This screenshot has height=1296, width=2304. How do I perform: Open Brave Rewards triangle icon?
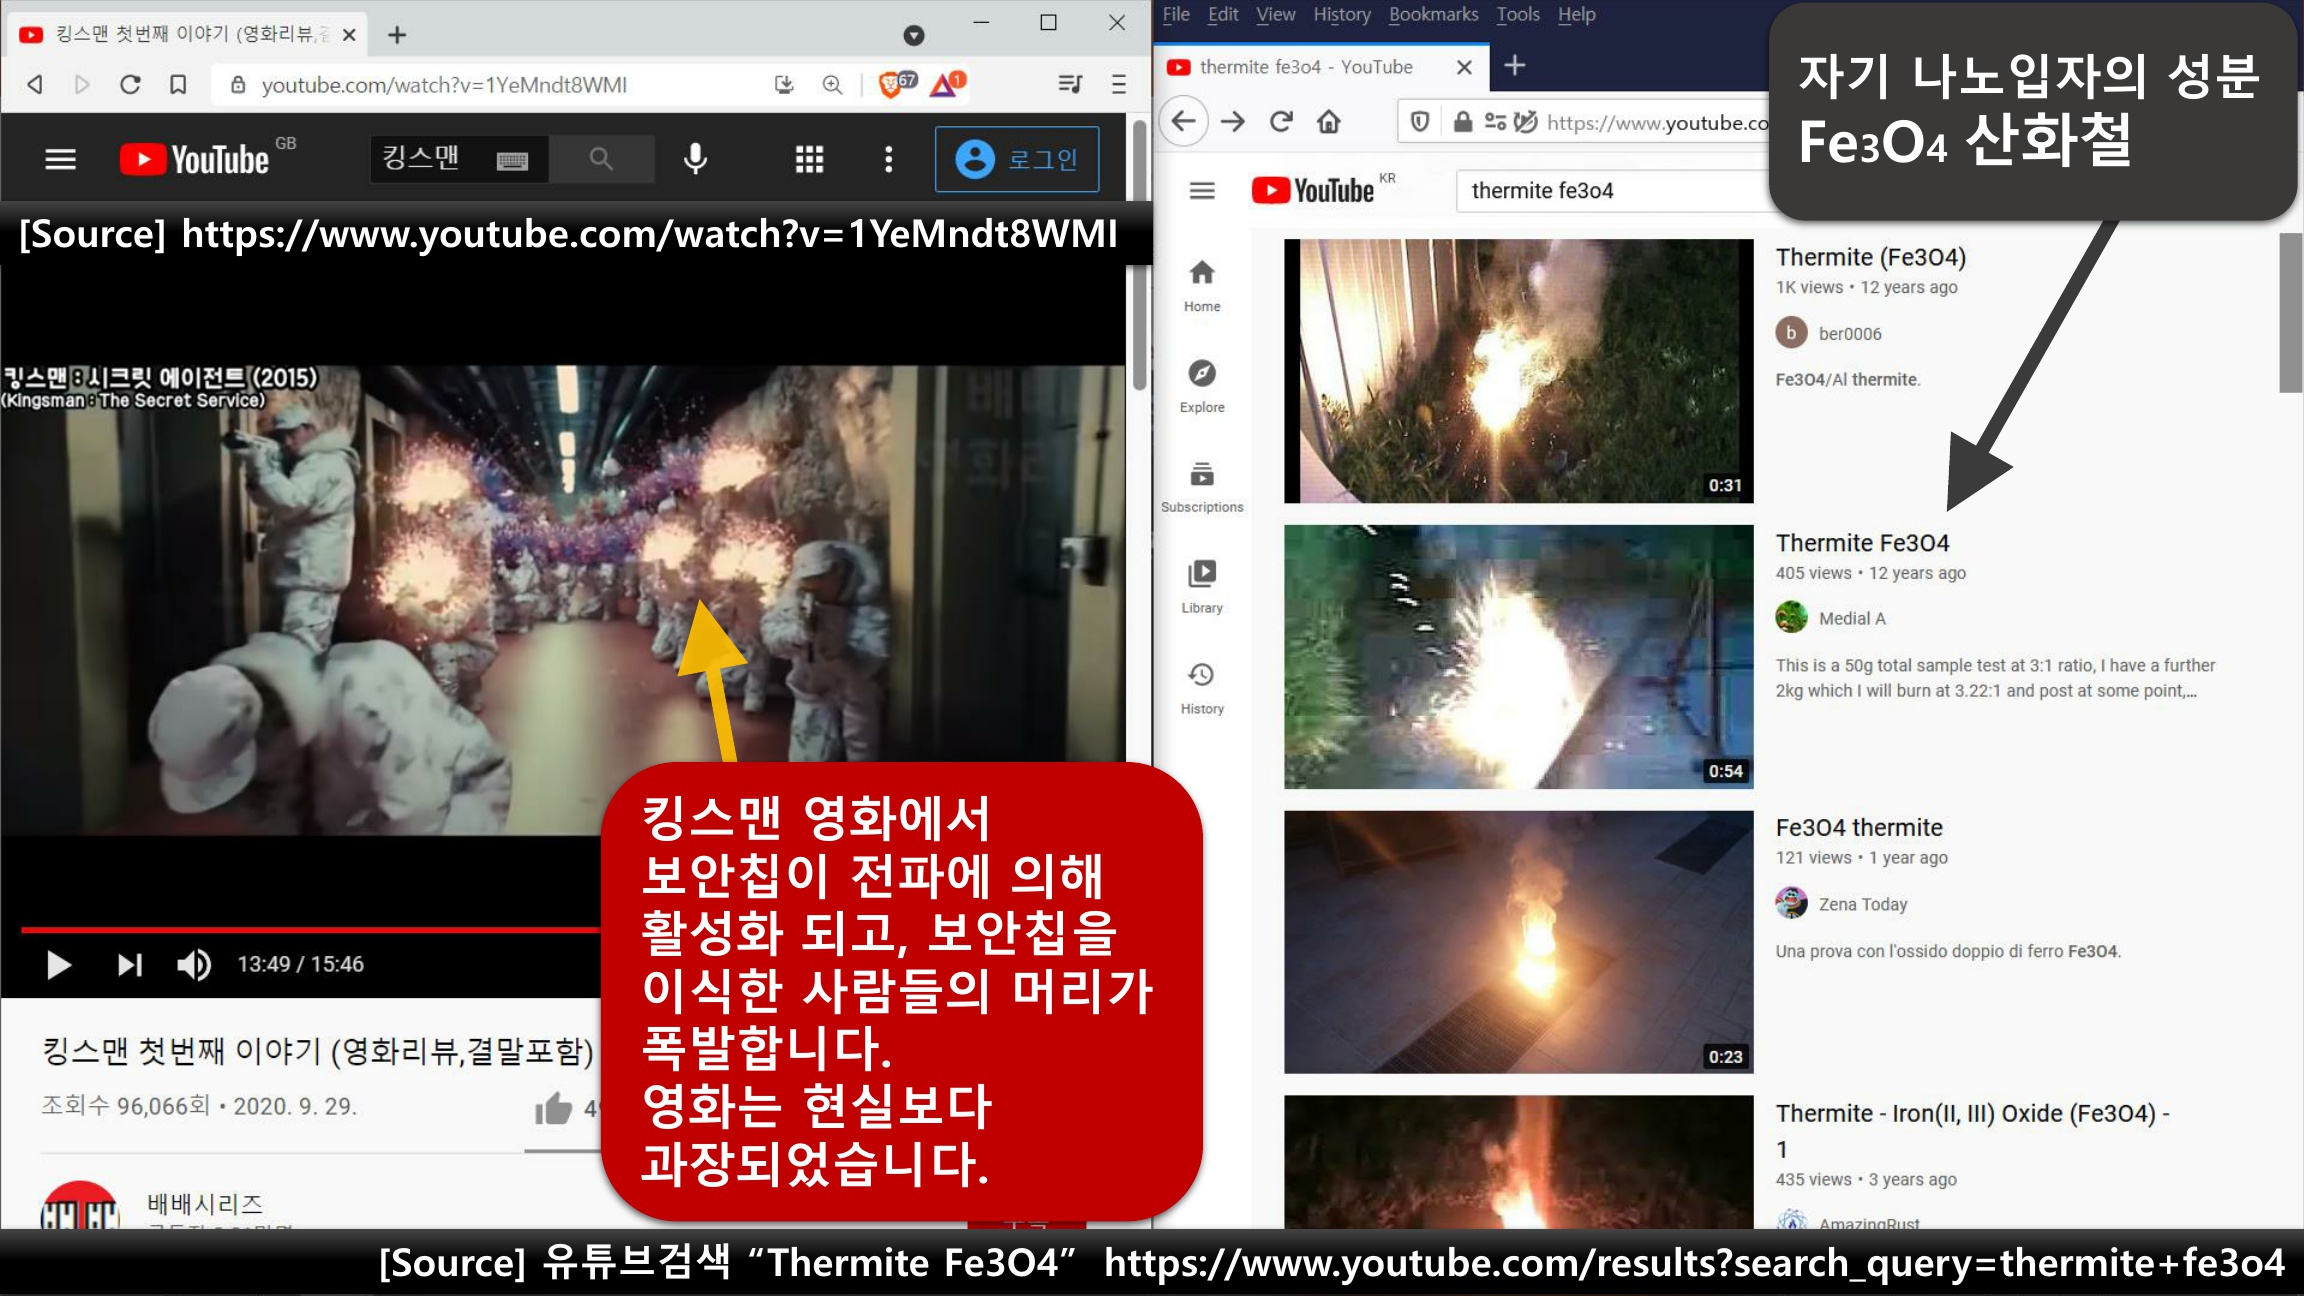(x=947, y=84)
